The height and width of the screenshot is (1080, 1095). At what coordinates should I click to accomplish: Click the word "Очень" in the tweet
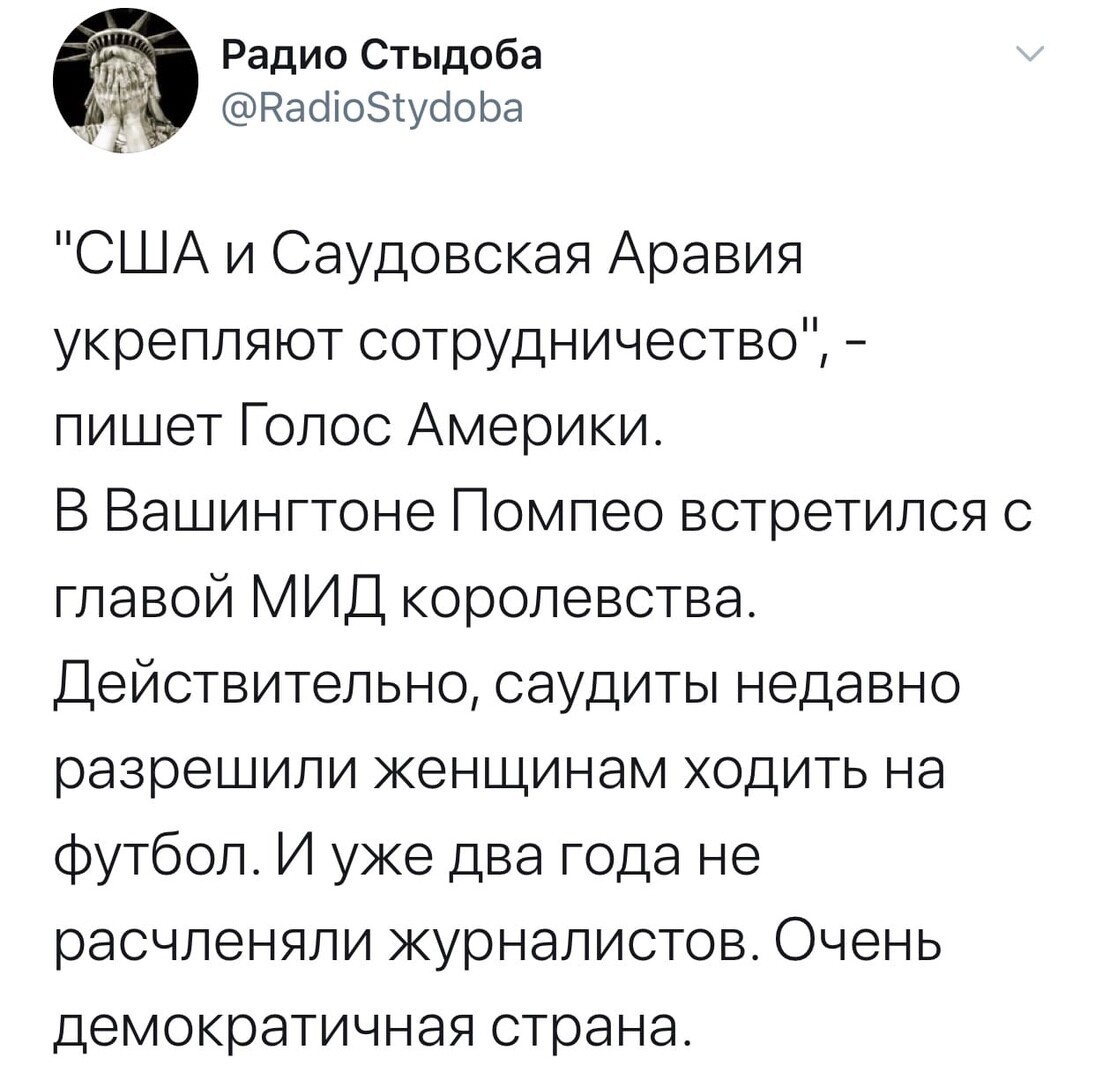(856, 947)
